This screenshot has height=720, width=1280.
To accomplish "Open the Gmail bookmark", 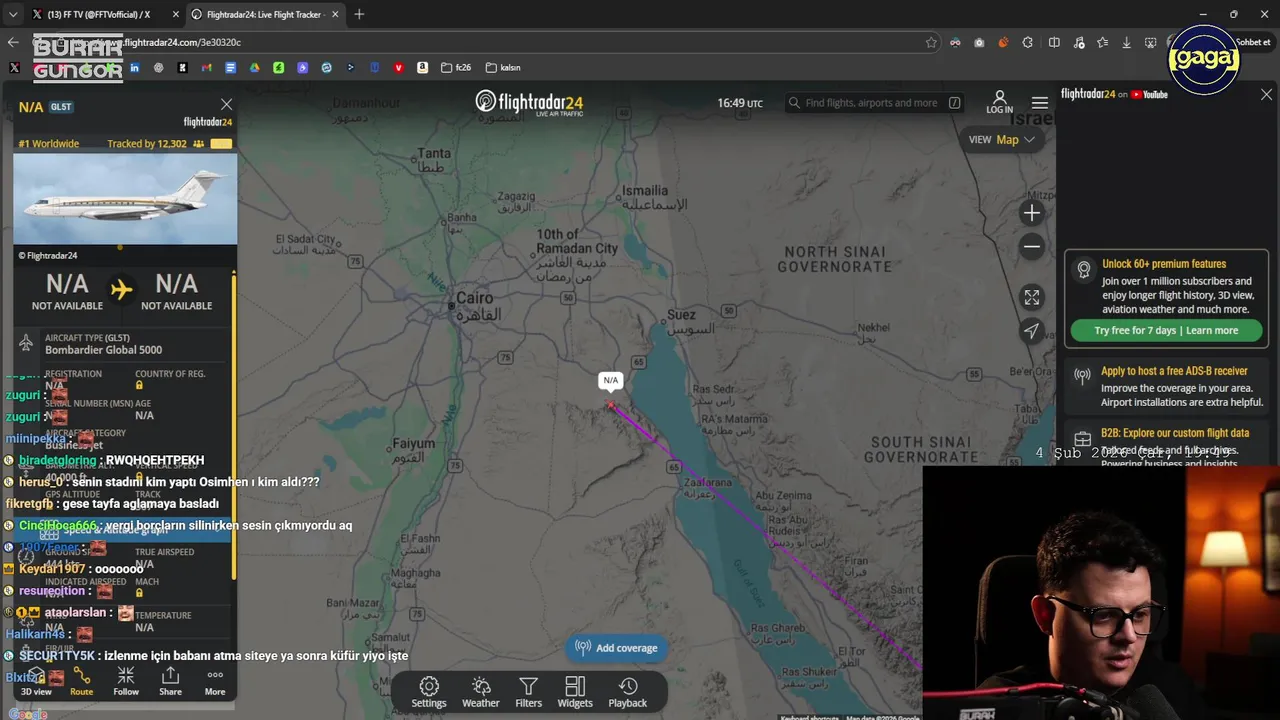I will [206, 68].
